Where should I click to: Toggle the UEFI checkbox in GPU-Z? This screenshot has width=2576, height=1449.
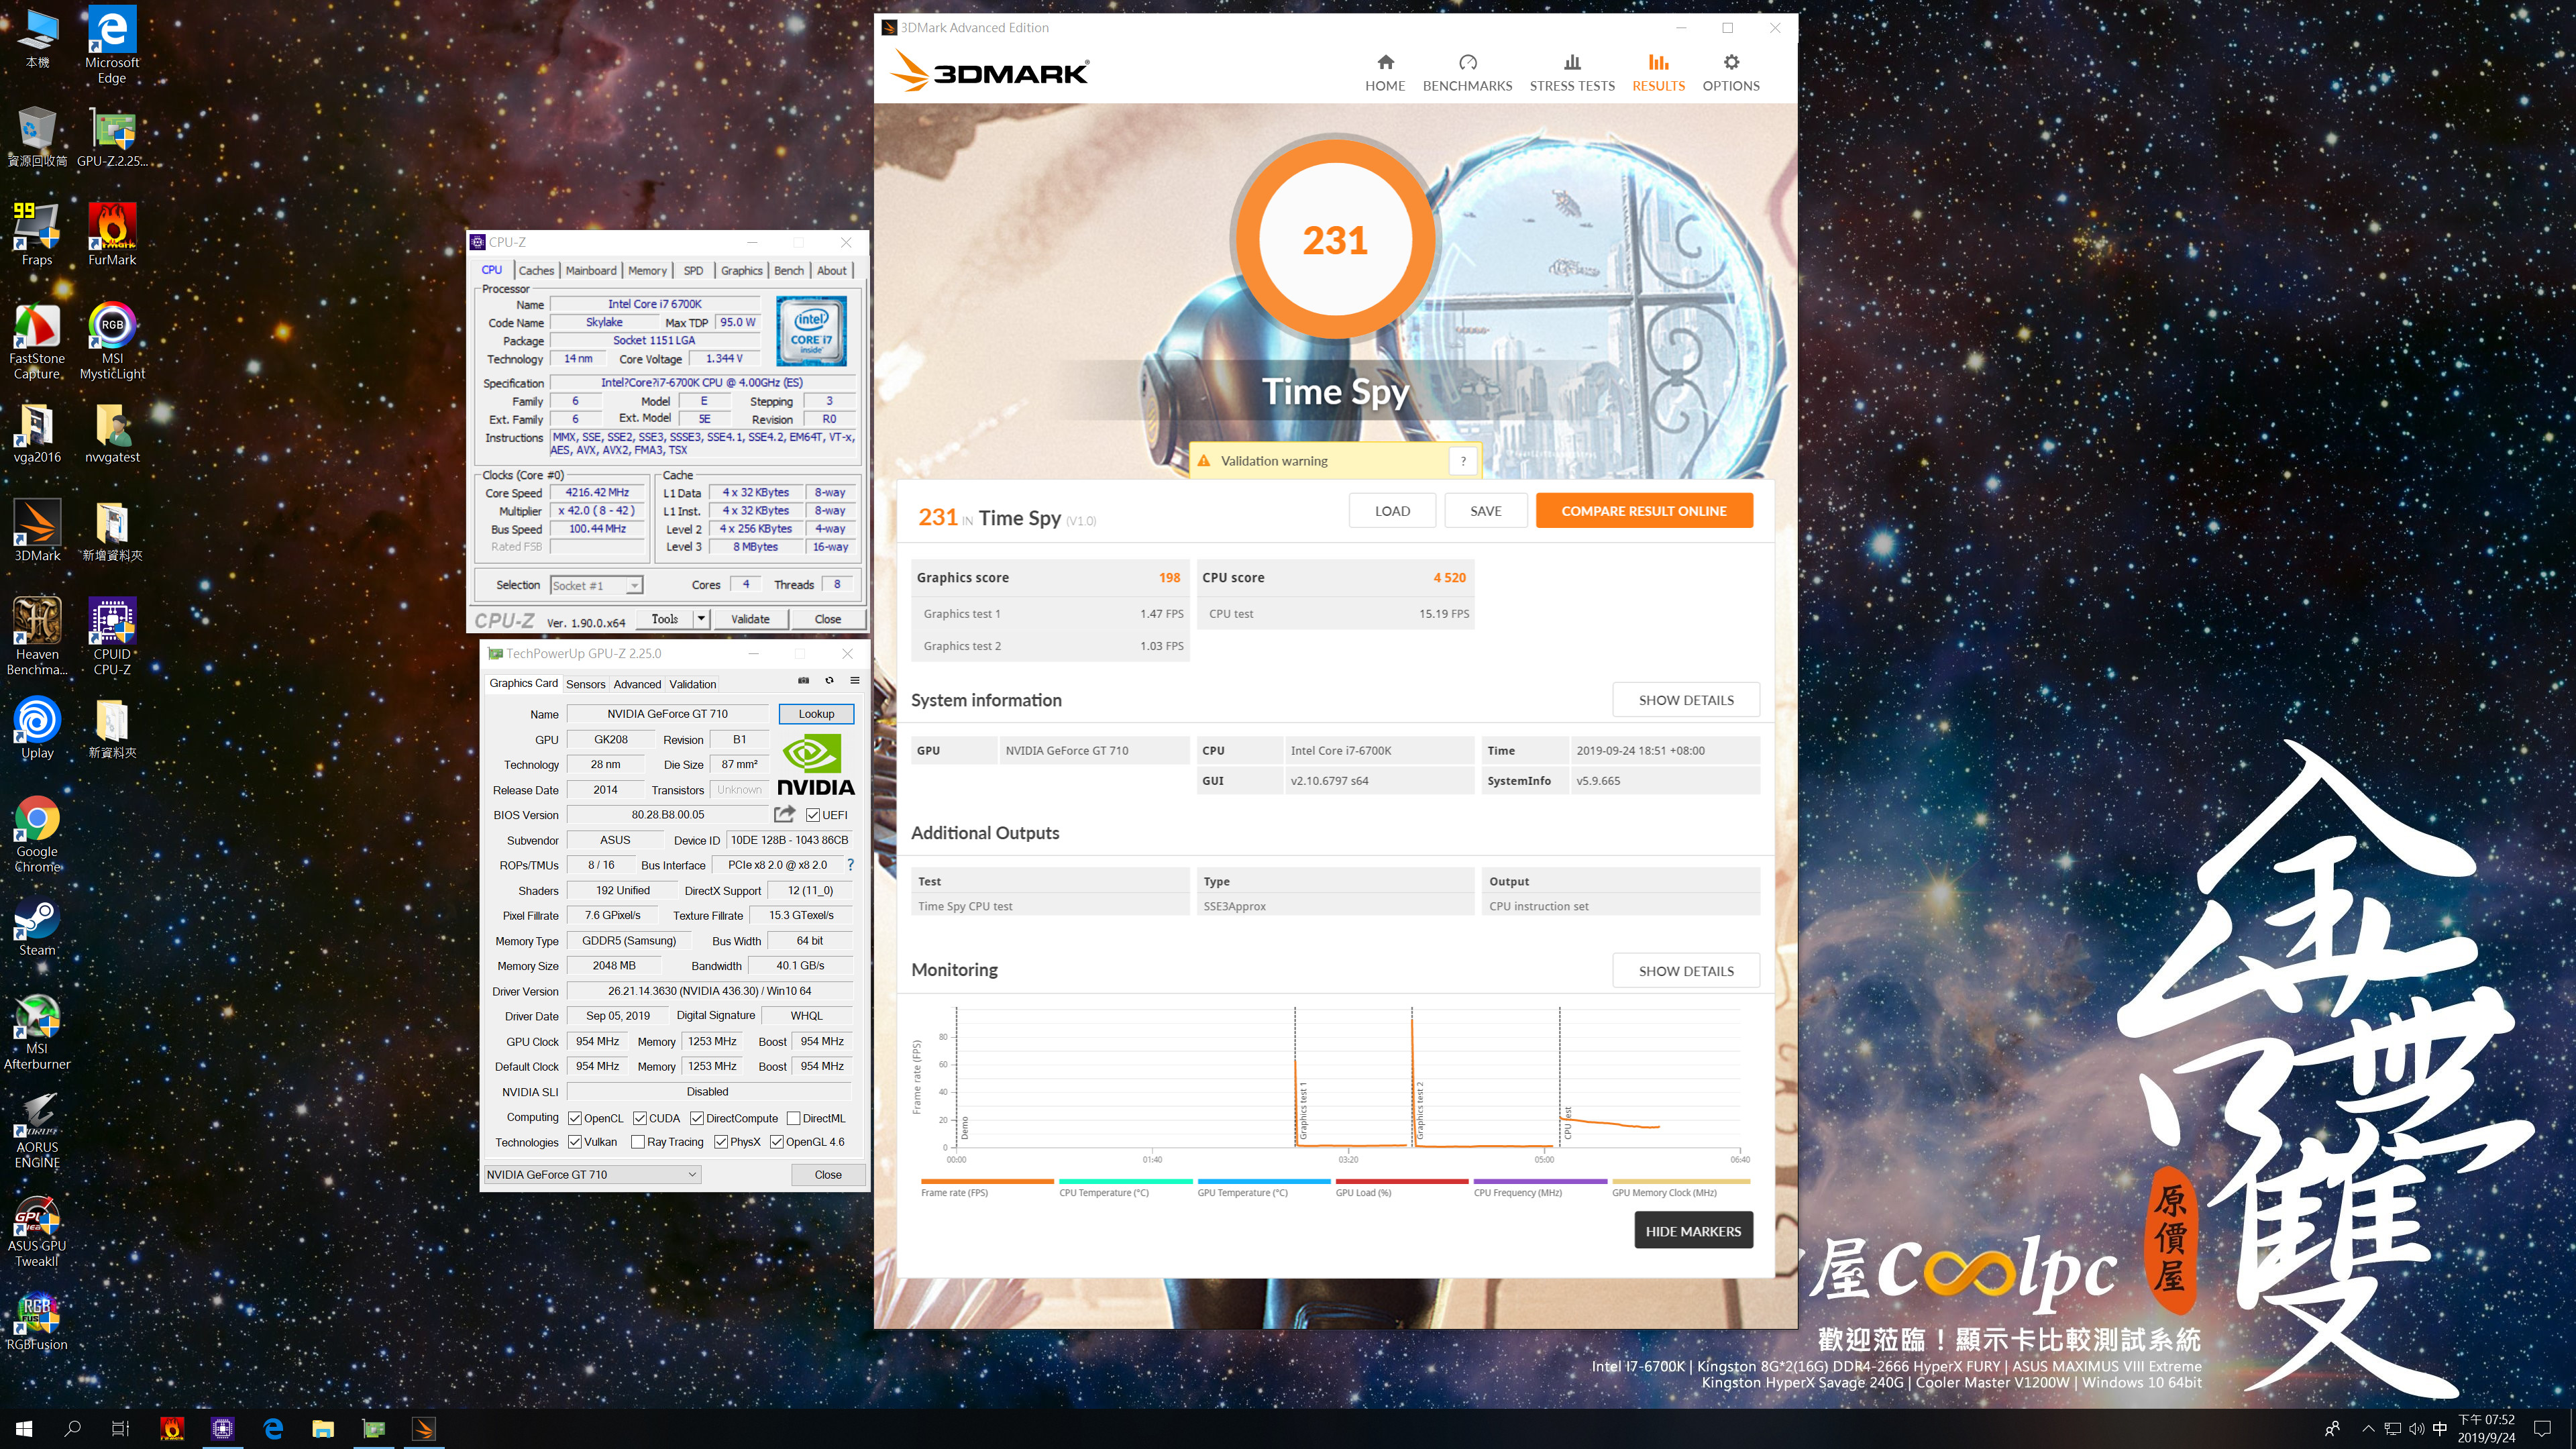[812, 815]
